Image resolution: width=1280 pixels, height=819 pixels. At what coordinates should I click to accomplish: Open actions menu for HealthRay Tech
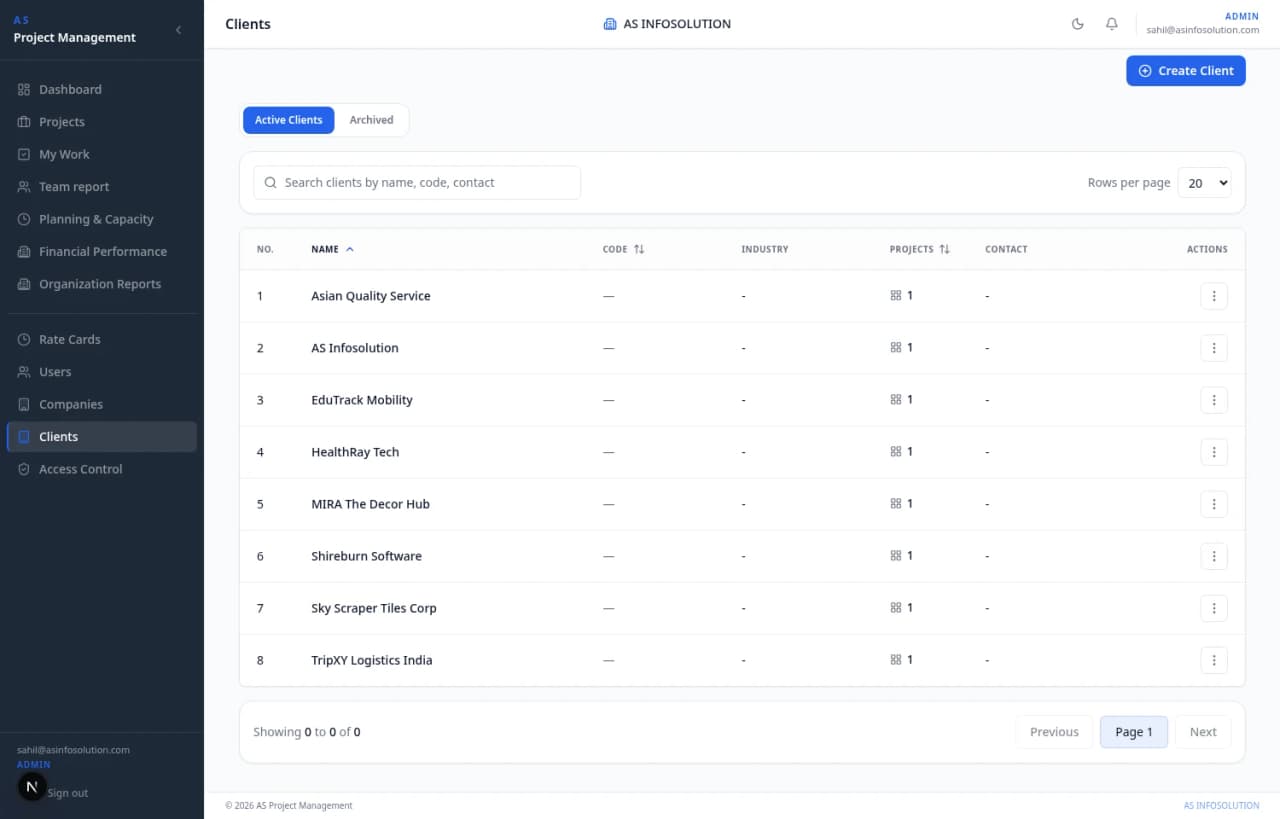tap(1213, 452)
